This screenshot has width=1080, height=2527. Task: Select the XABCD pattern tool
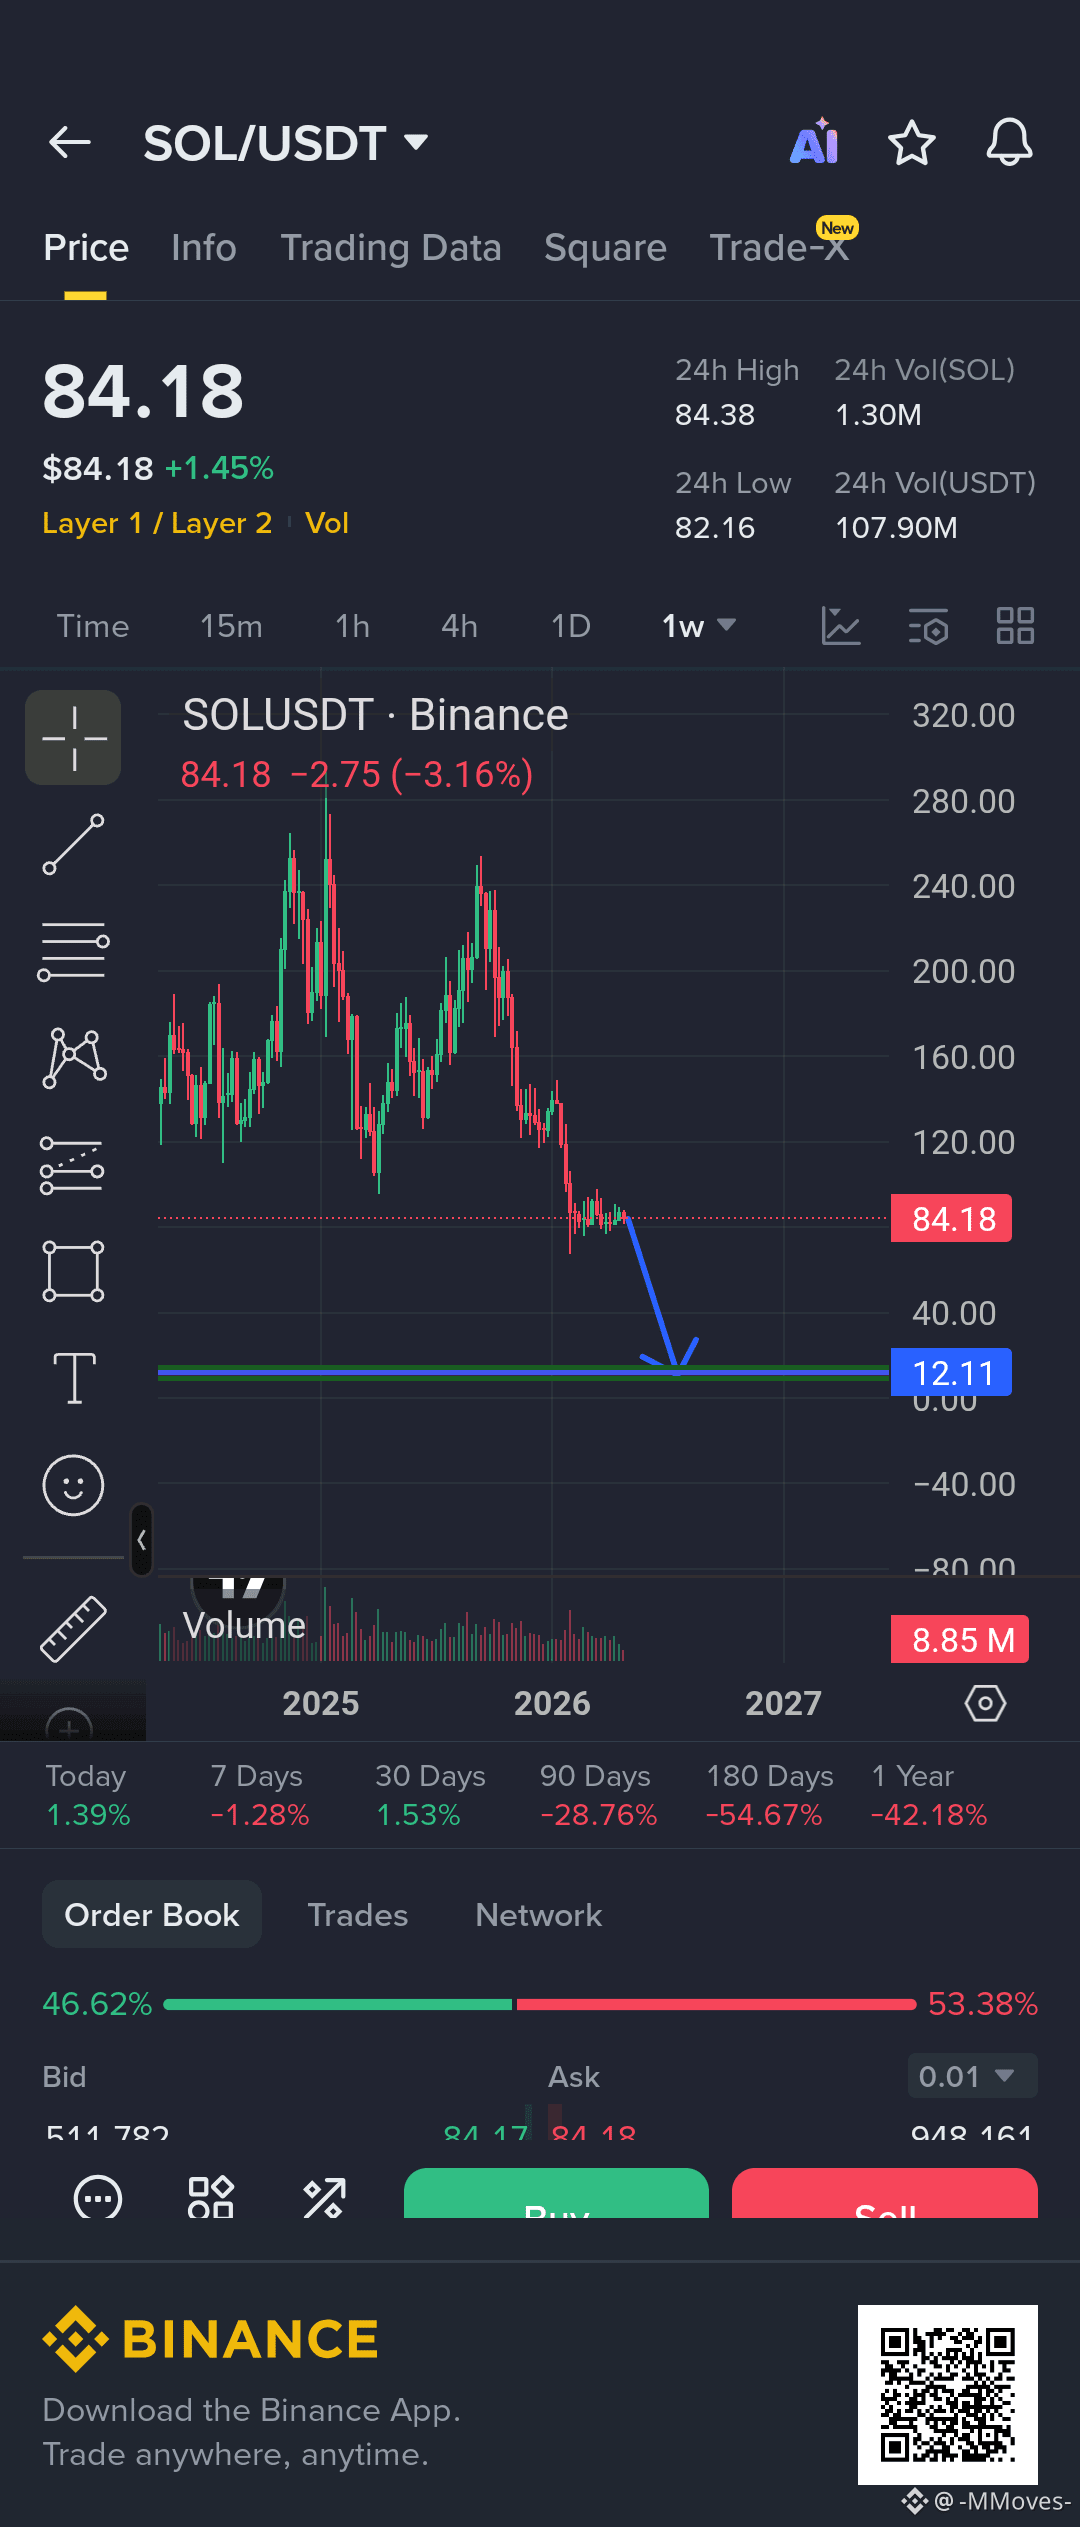coord(74,1058)
